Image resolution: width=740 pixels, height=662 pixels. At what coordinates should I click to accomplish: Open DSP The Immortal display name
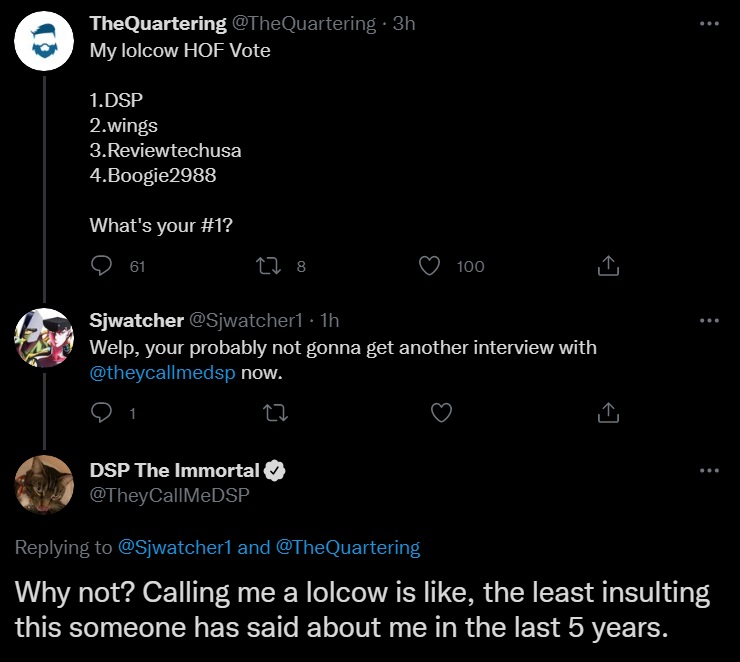pos(174,470)
